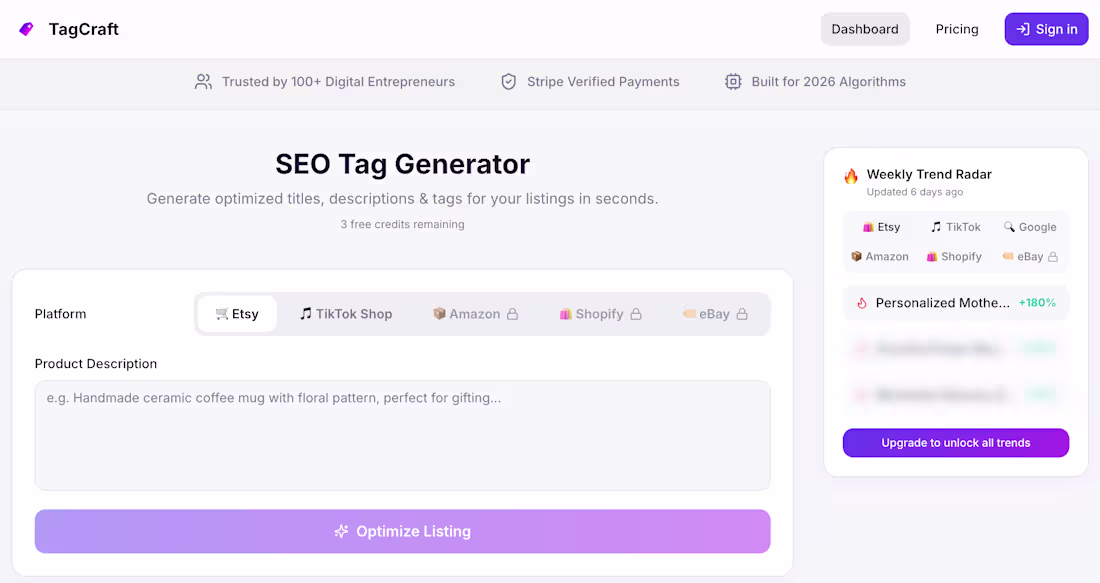1100x583 pixels.
Task: Click the shield icon for Stripe Verified Payments
Action: (509, 81)
